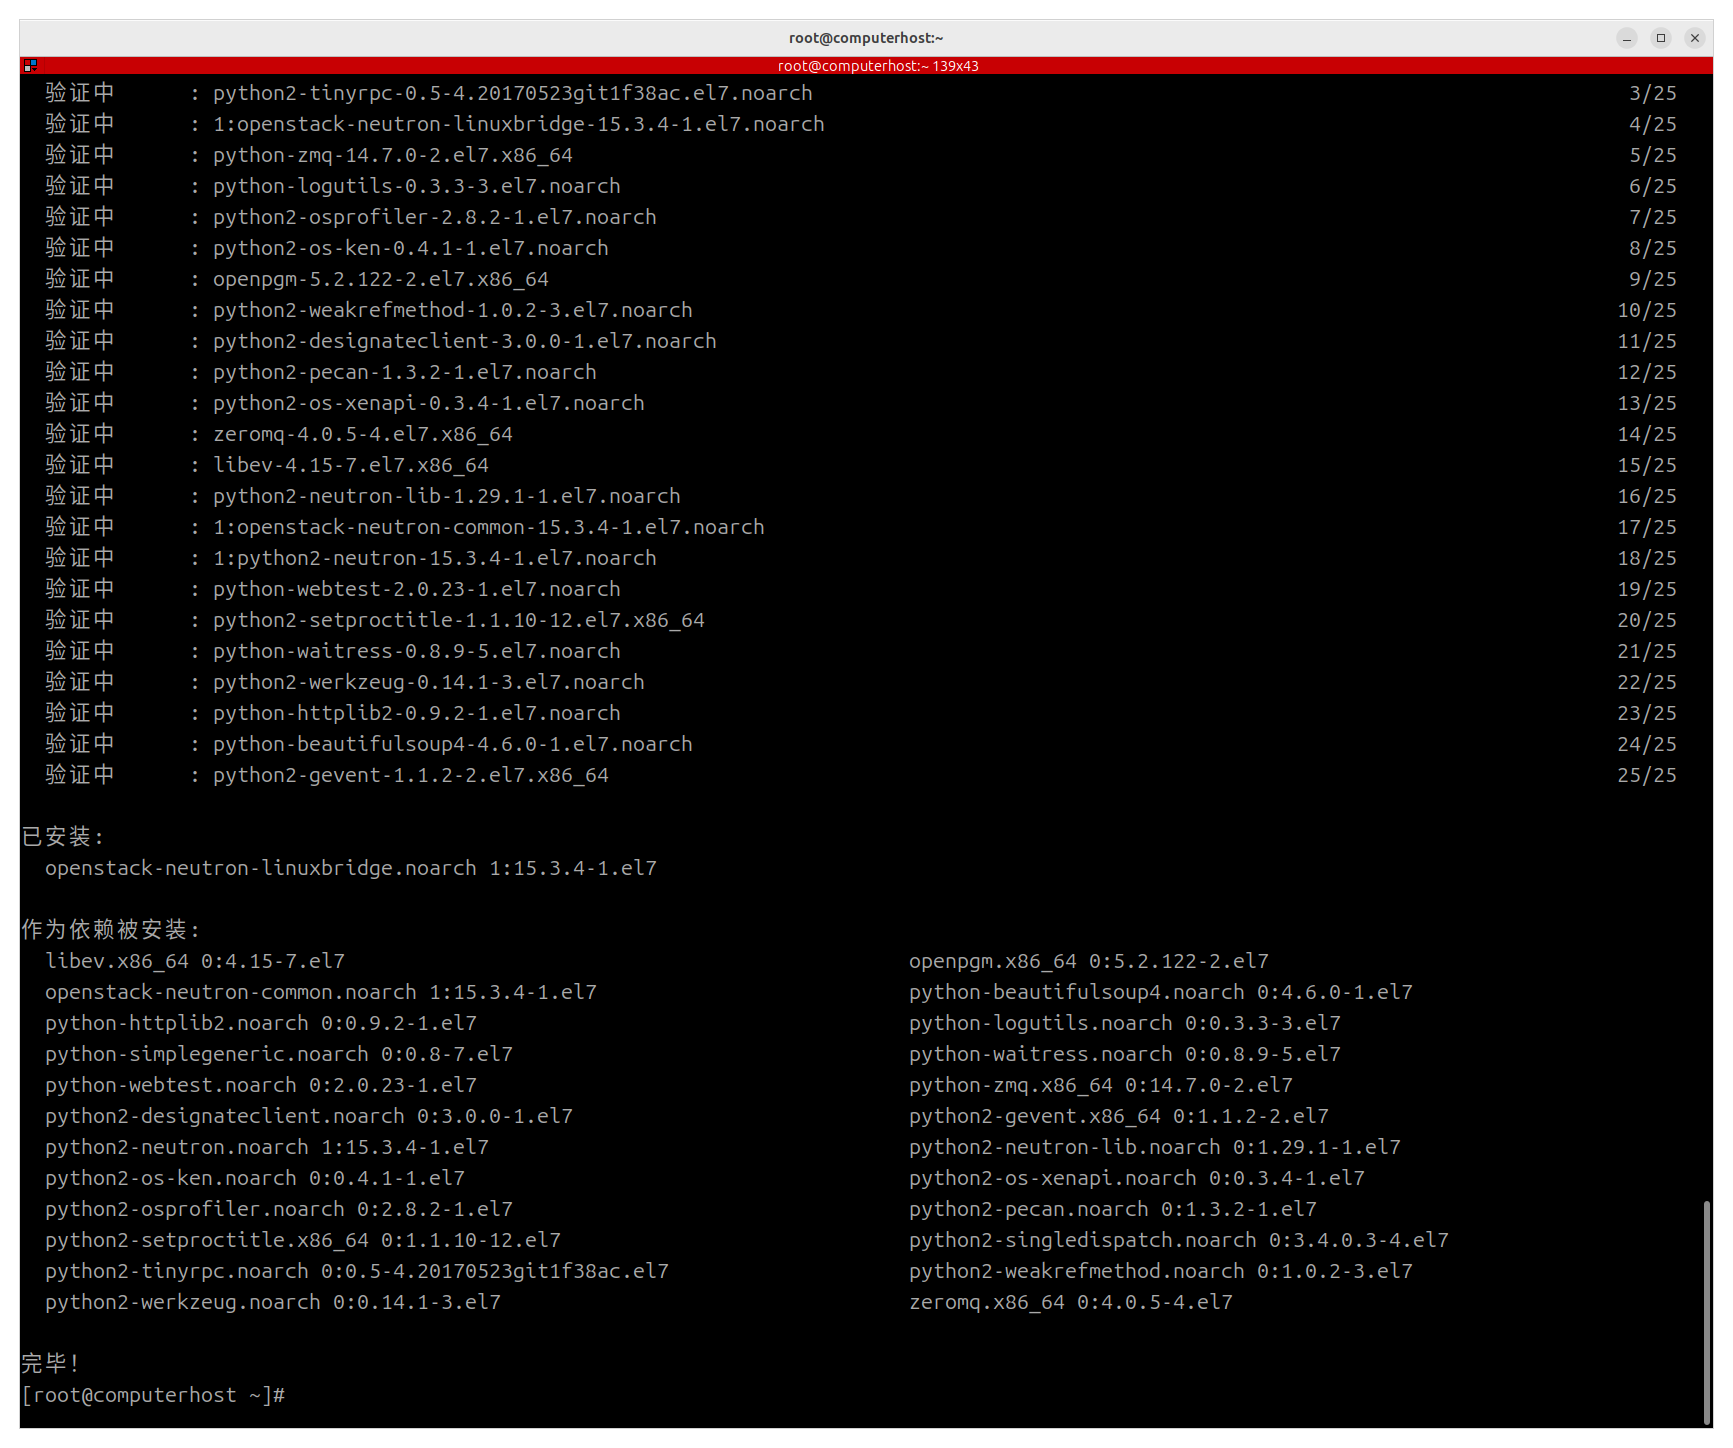The width and height of the screenshot is (1733, 1448).
Task: Click 'python2-osprofiler.noarch 0:2.8.2-1.el7' dependency
Action: (x=279, y=1209)
